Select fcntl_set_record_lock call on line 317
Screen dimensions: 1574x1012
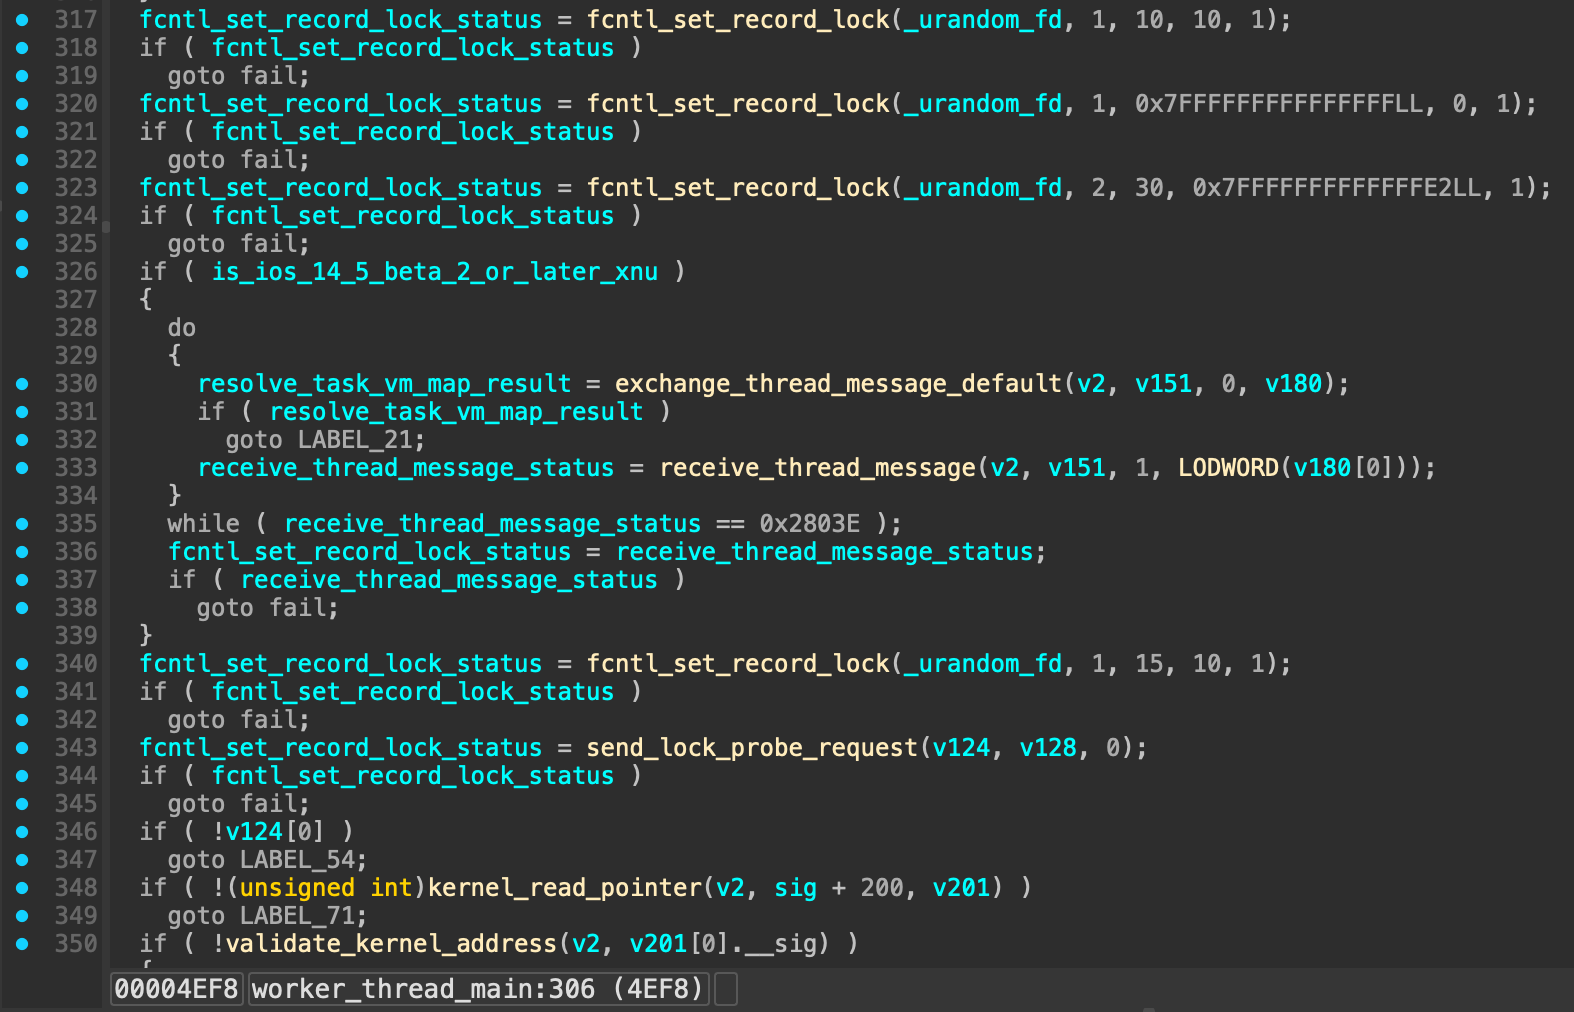(x=738, y=20)
